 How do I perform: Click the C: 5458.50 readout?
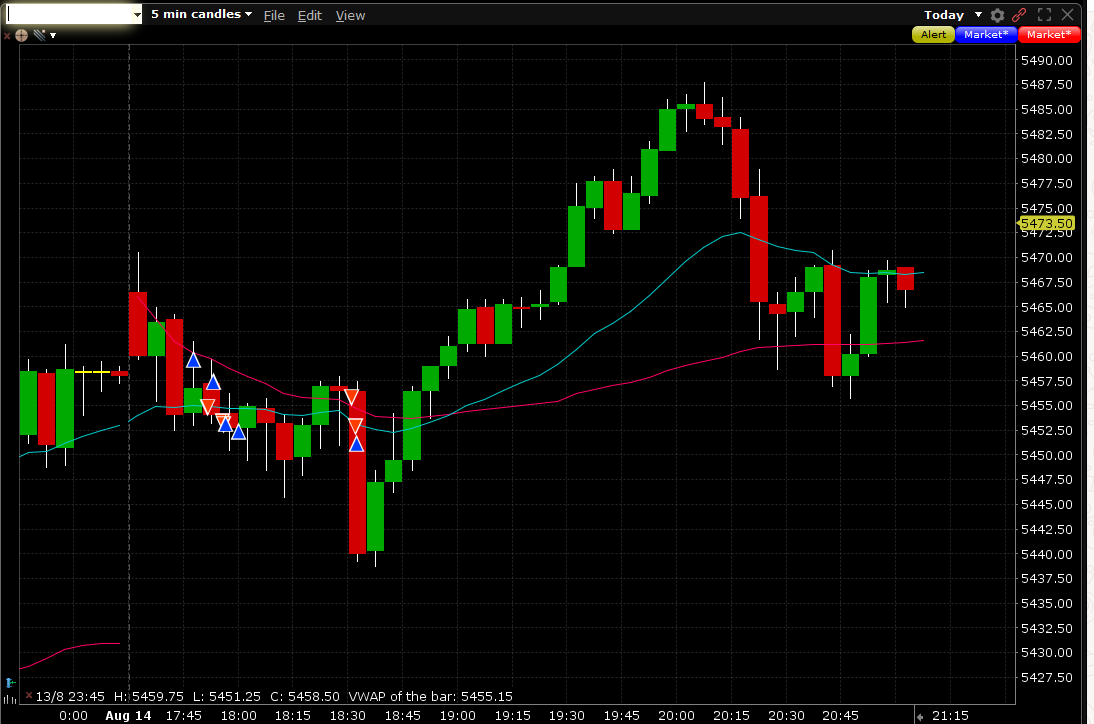coord(305,696)
